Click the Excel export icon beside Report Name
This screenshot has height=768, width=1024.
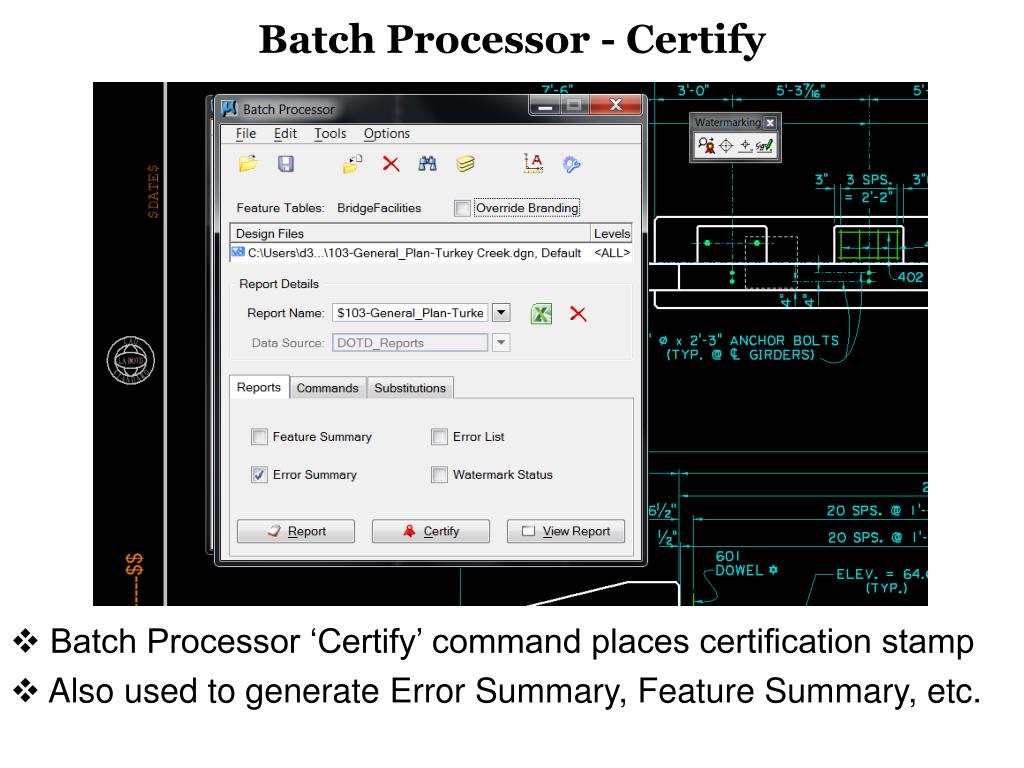pos(541,313)
